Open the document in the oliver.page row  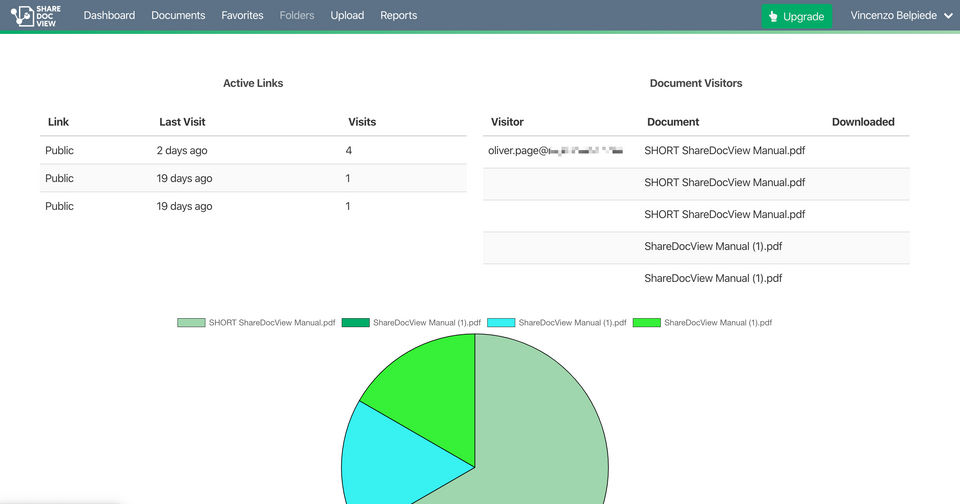tap(724, 150)
